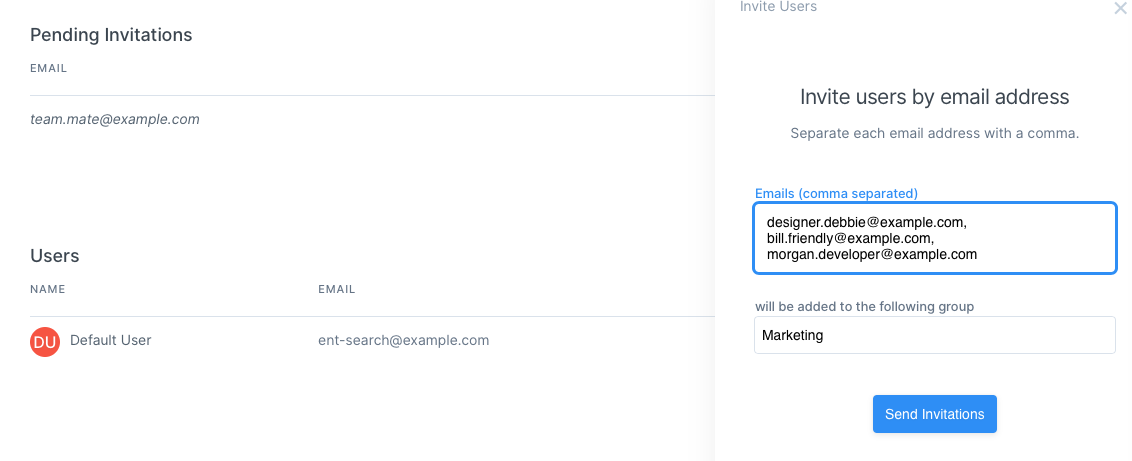The image size is (1132, 461).
Task: Click the Pending Invitations heading
Action: coord(111,35)
